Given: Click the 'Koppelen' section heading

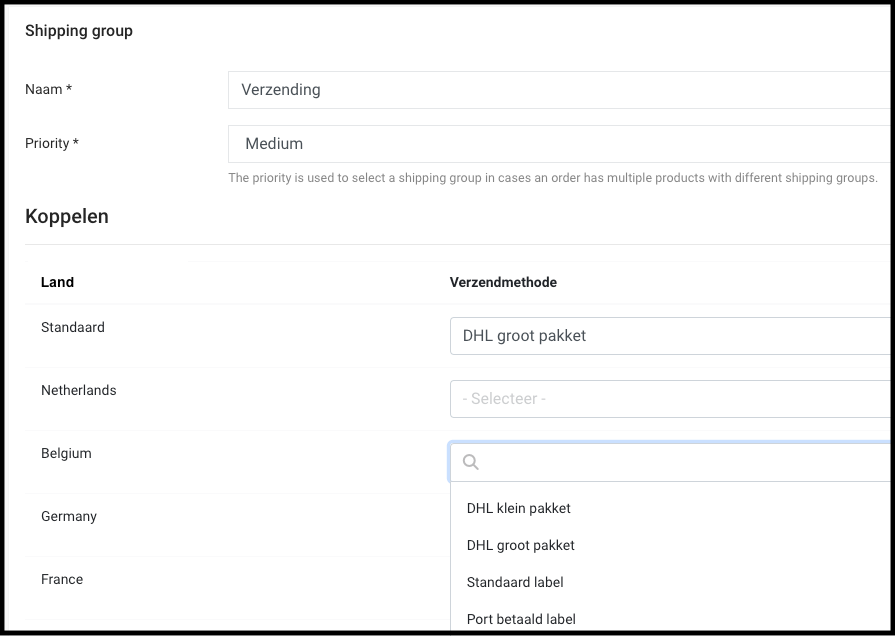Looking at the screenshot, I should point(67,216).
